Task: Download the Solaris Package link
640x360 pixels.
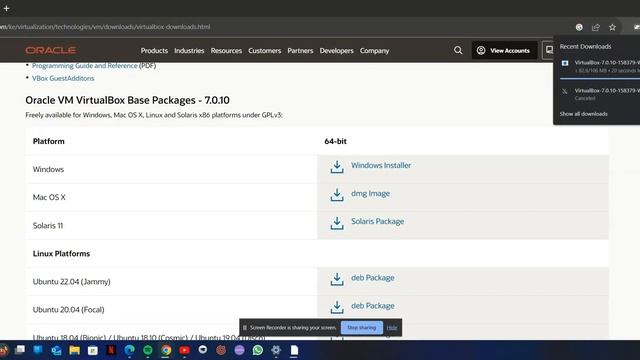Action: (378, 221)
